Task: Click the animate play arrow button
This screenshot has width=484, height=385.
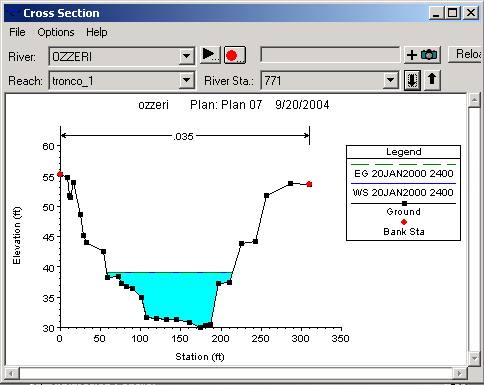Action: click(x=210, y=55)
